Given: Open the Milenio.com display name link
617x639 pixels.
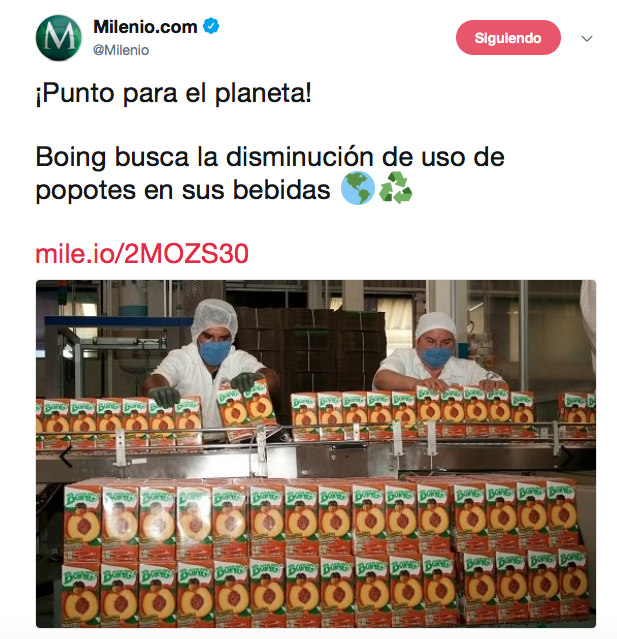Looking at the screenshot, I should point(145,27).
